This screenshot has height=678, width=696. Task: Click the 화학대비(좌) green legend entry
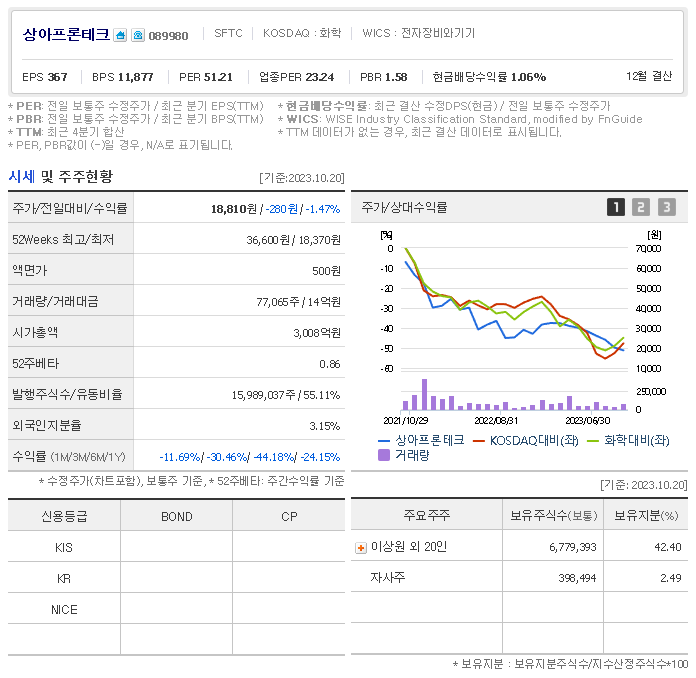628,440
